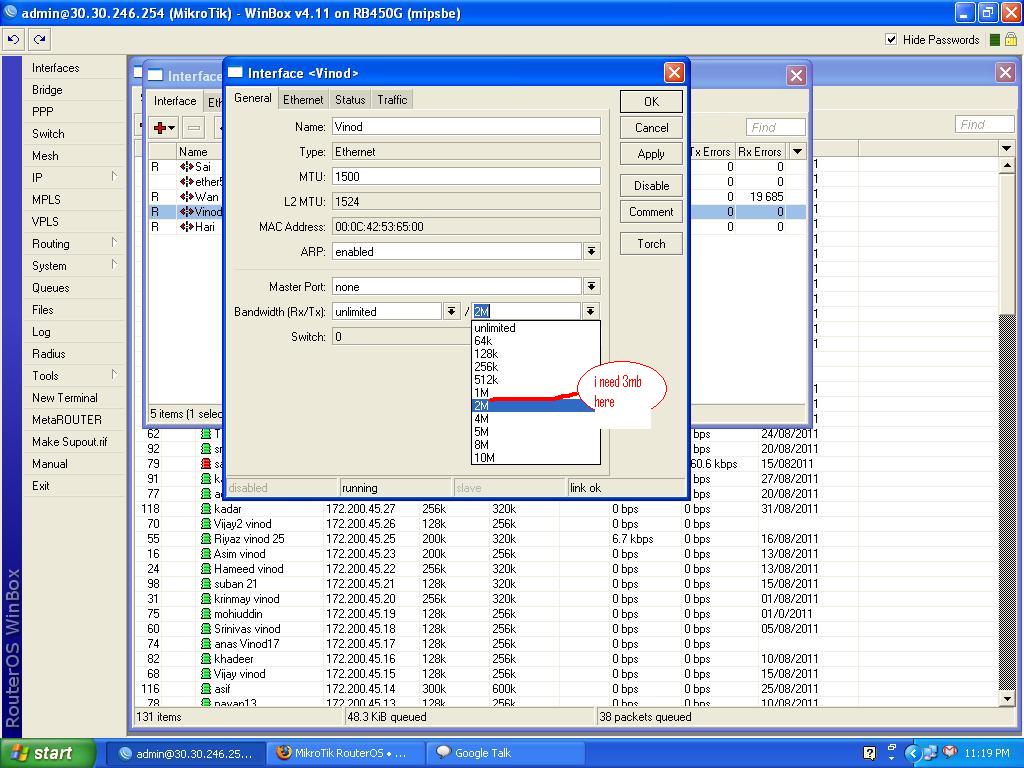Viewport: 1024px width, 768px height.
Task: Expand the Tools submenu
Action: [x=114, y=374]
